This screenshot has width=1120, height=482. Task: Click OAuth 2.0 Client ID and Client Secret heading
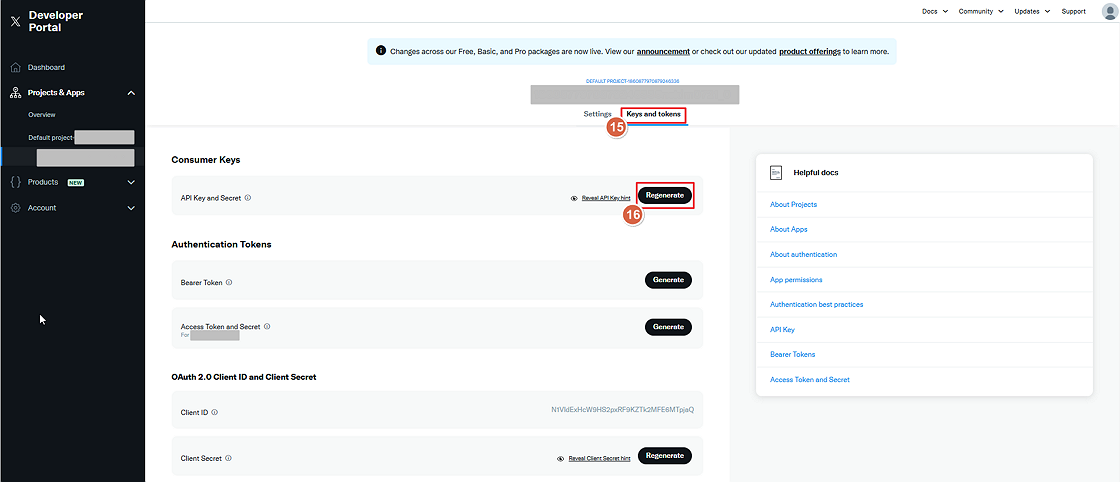tap(244, 376)
